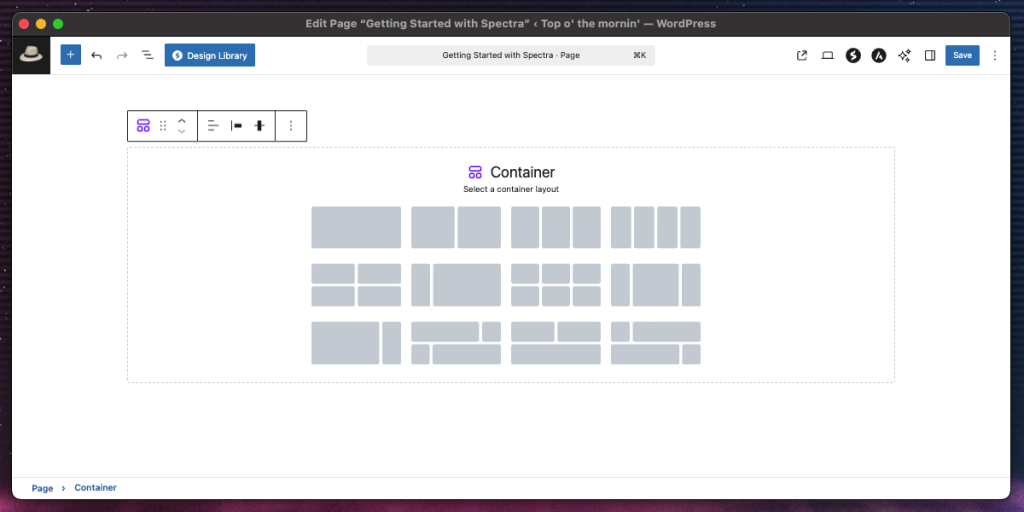The width and height of the screenshot is (1024, 512).
Task: Open the Astra settings icon
Action: [878, 56]
